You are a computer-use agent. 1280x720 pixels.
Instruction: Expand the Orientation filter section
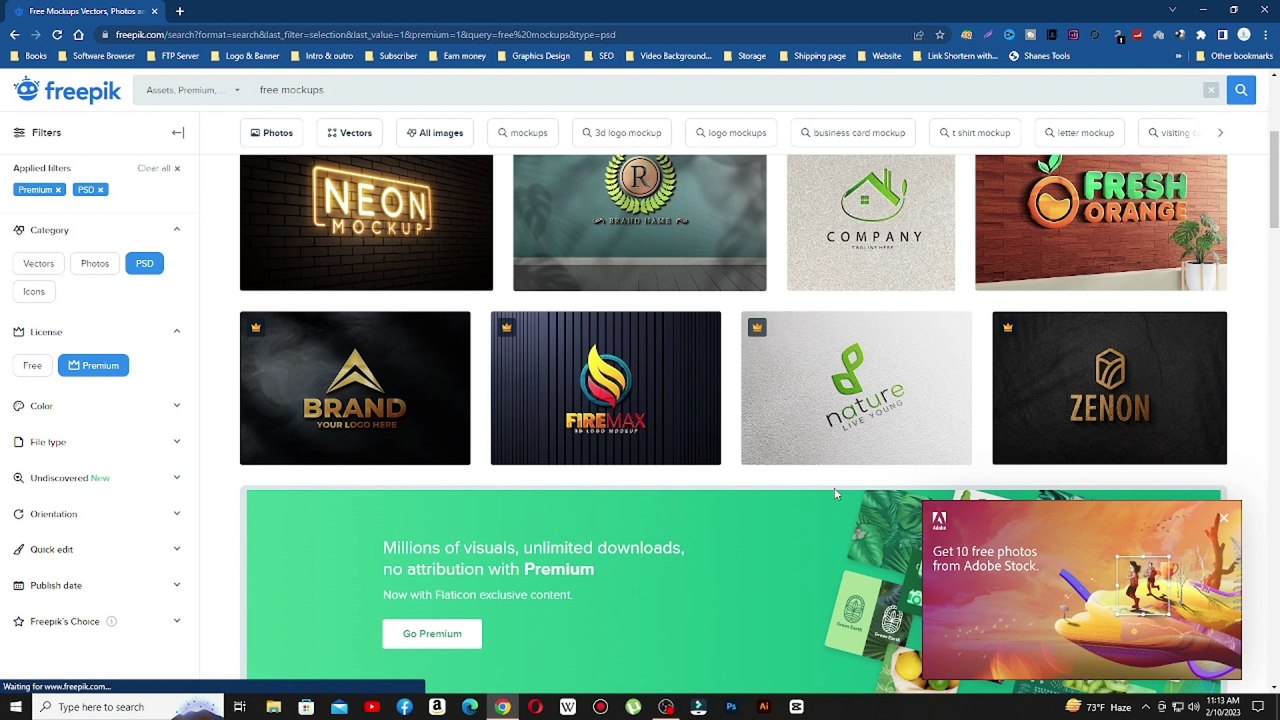pyautogui.click(x=177, y=514)
